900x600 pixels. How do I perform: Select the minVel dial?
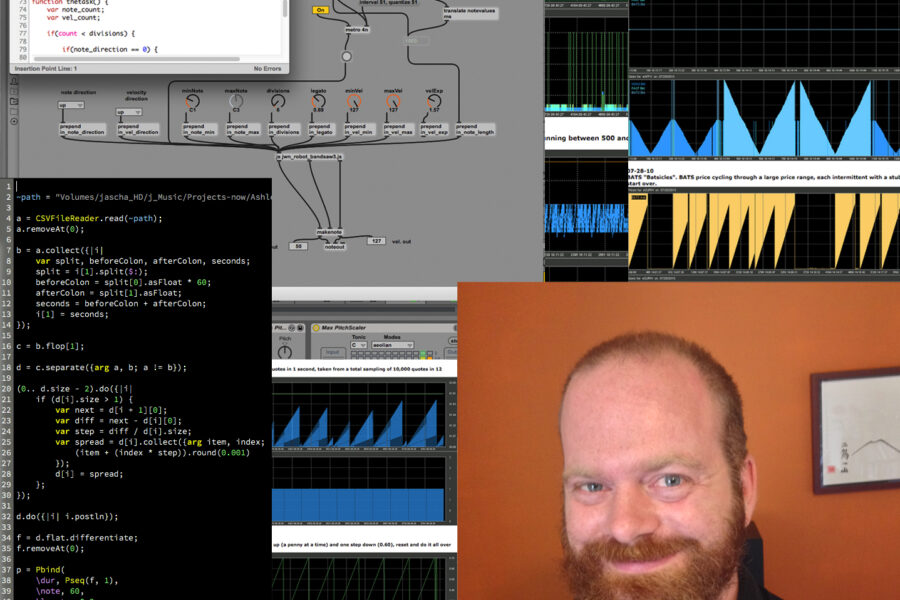[x=354, y=101]
